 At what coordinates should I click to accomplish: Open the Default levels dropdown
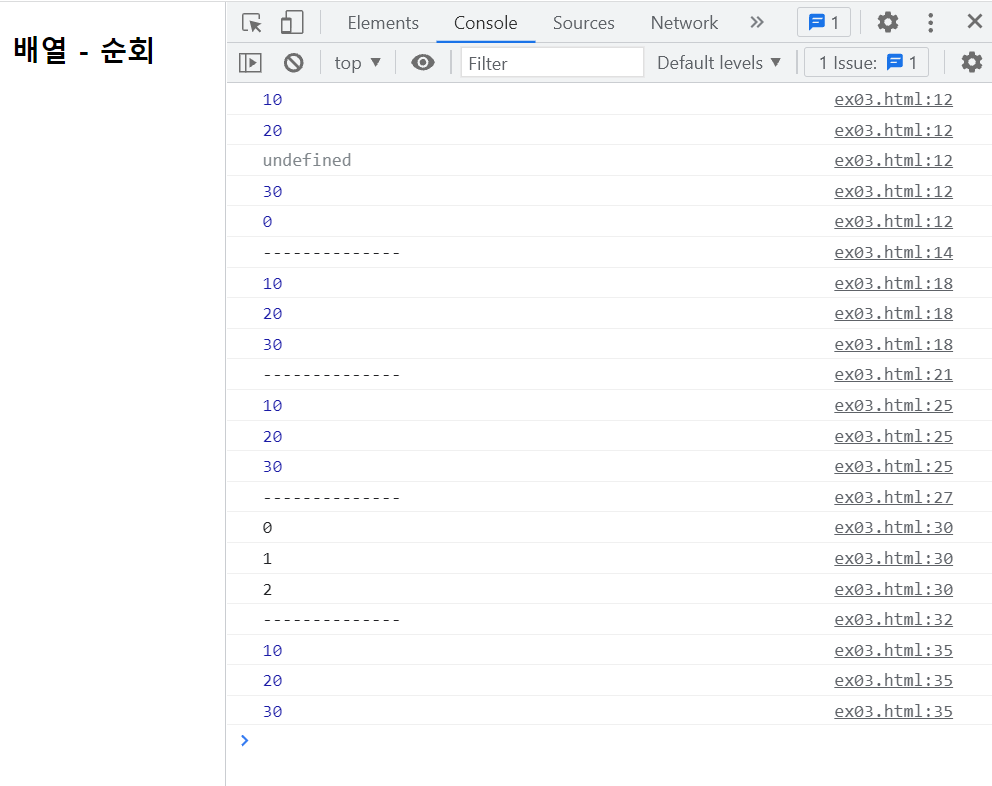pyautogui.click(x=719, y=63)
